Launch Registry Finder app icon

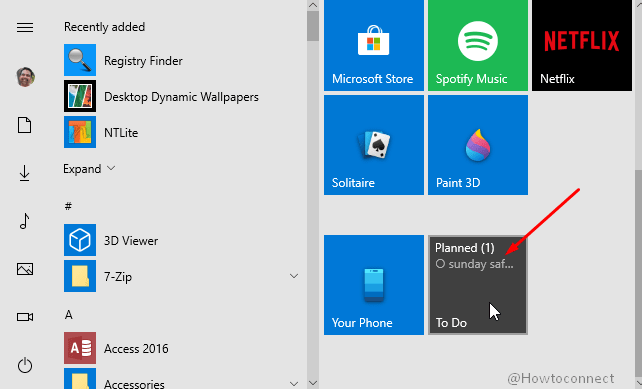coord(80,60)
